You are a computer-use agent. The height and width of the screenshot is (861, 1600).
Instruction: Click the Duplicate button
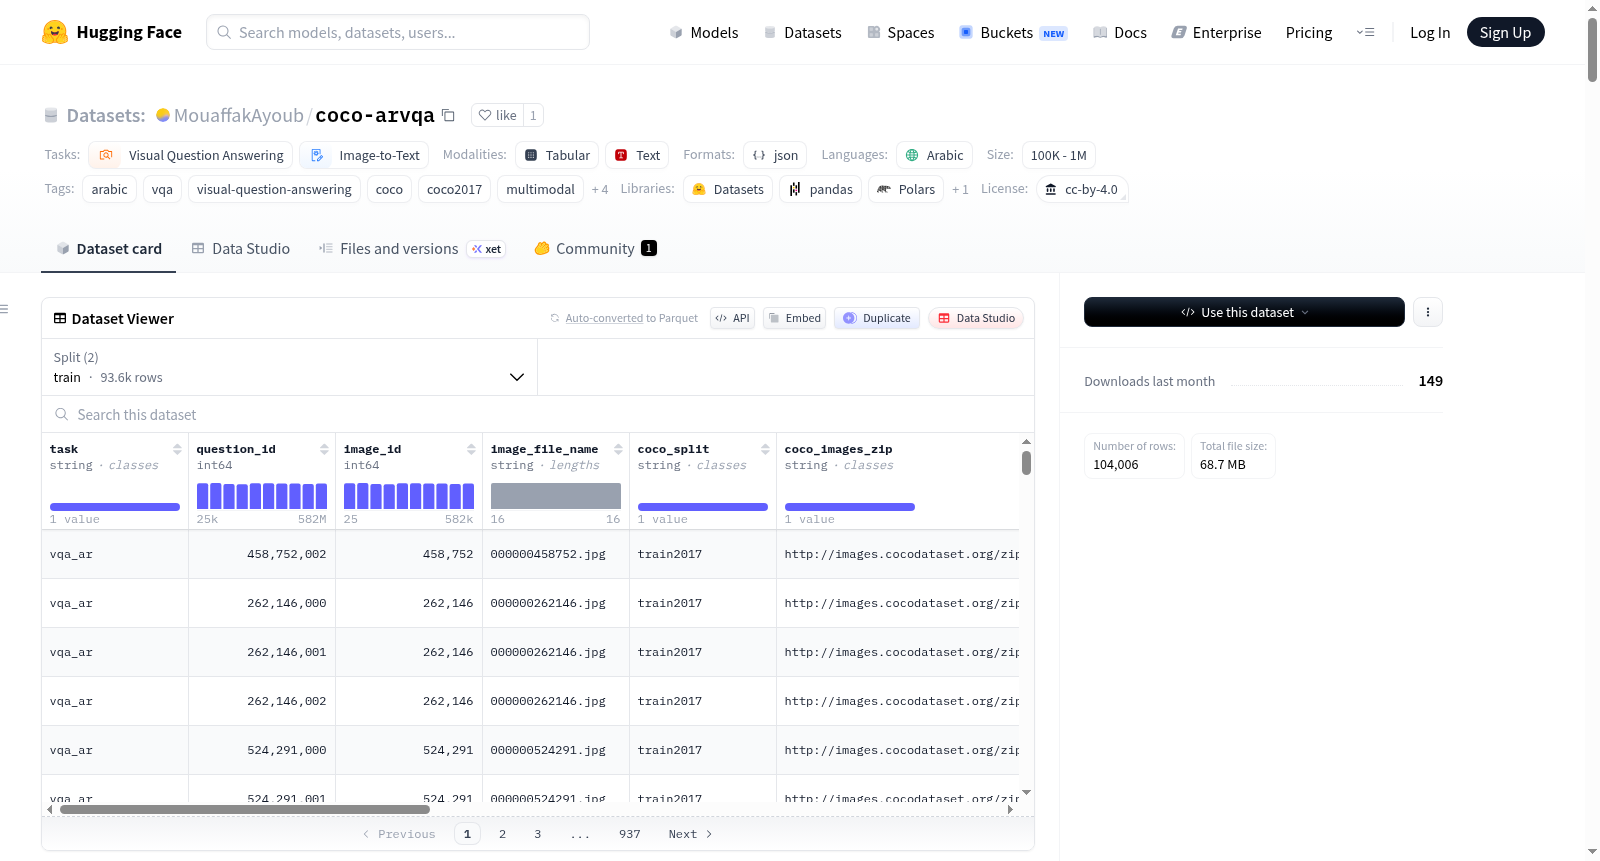877,318
